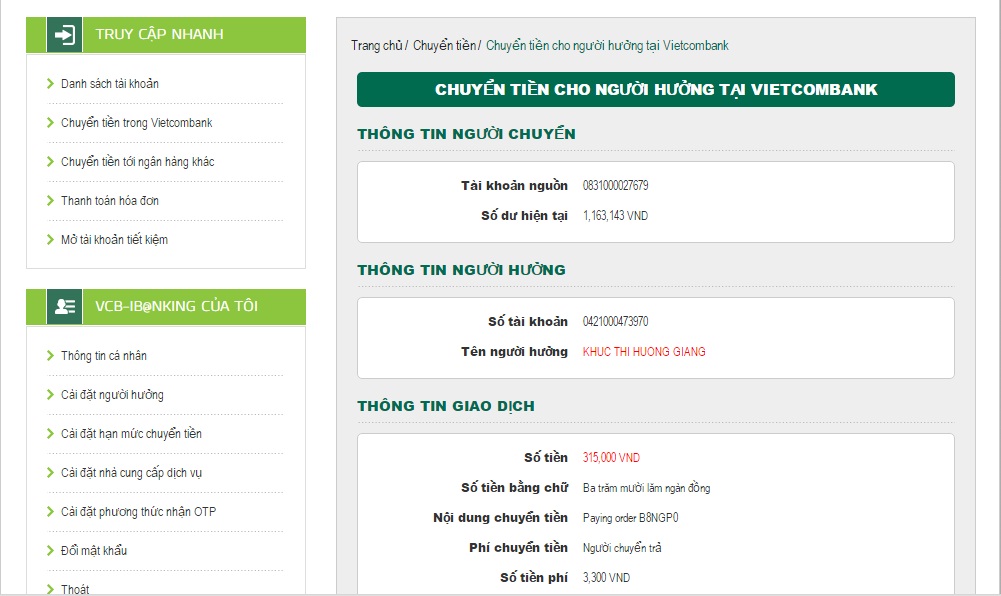Open Mở tài khoản tiết kiệm
This screenshot has width=1001, height=596.
[x=114, y=239]
